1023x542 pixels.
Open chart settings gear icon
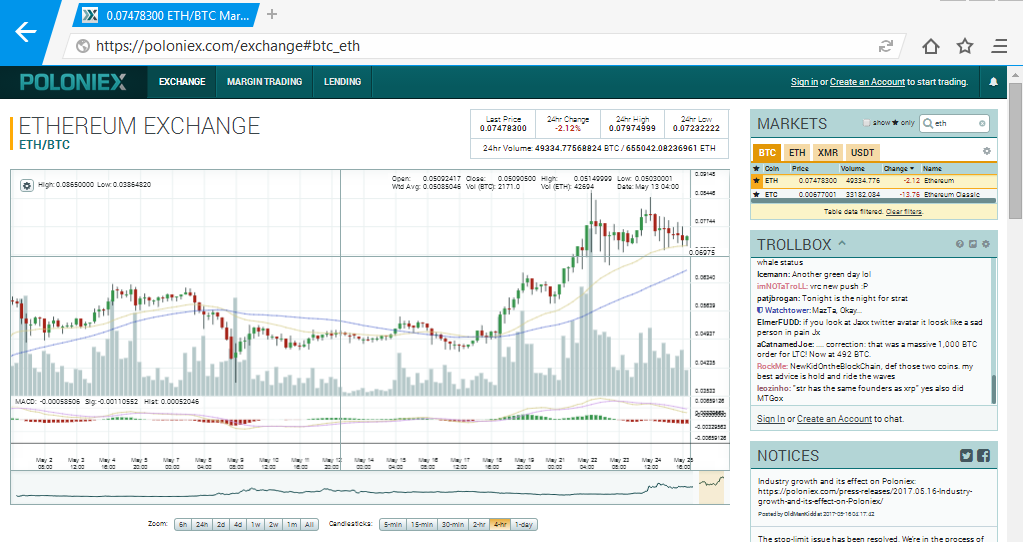[x=27, y=186]
